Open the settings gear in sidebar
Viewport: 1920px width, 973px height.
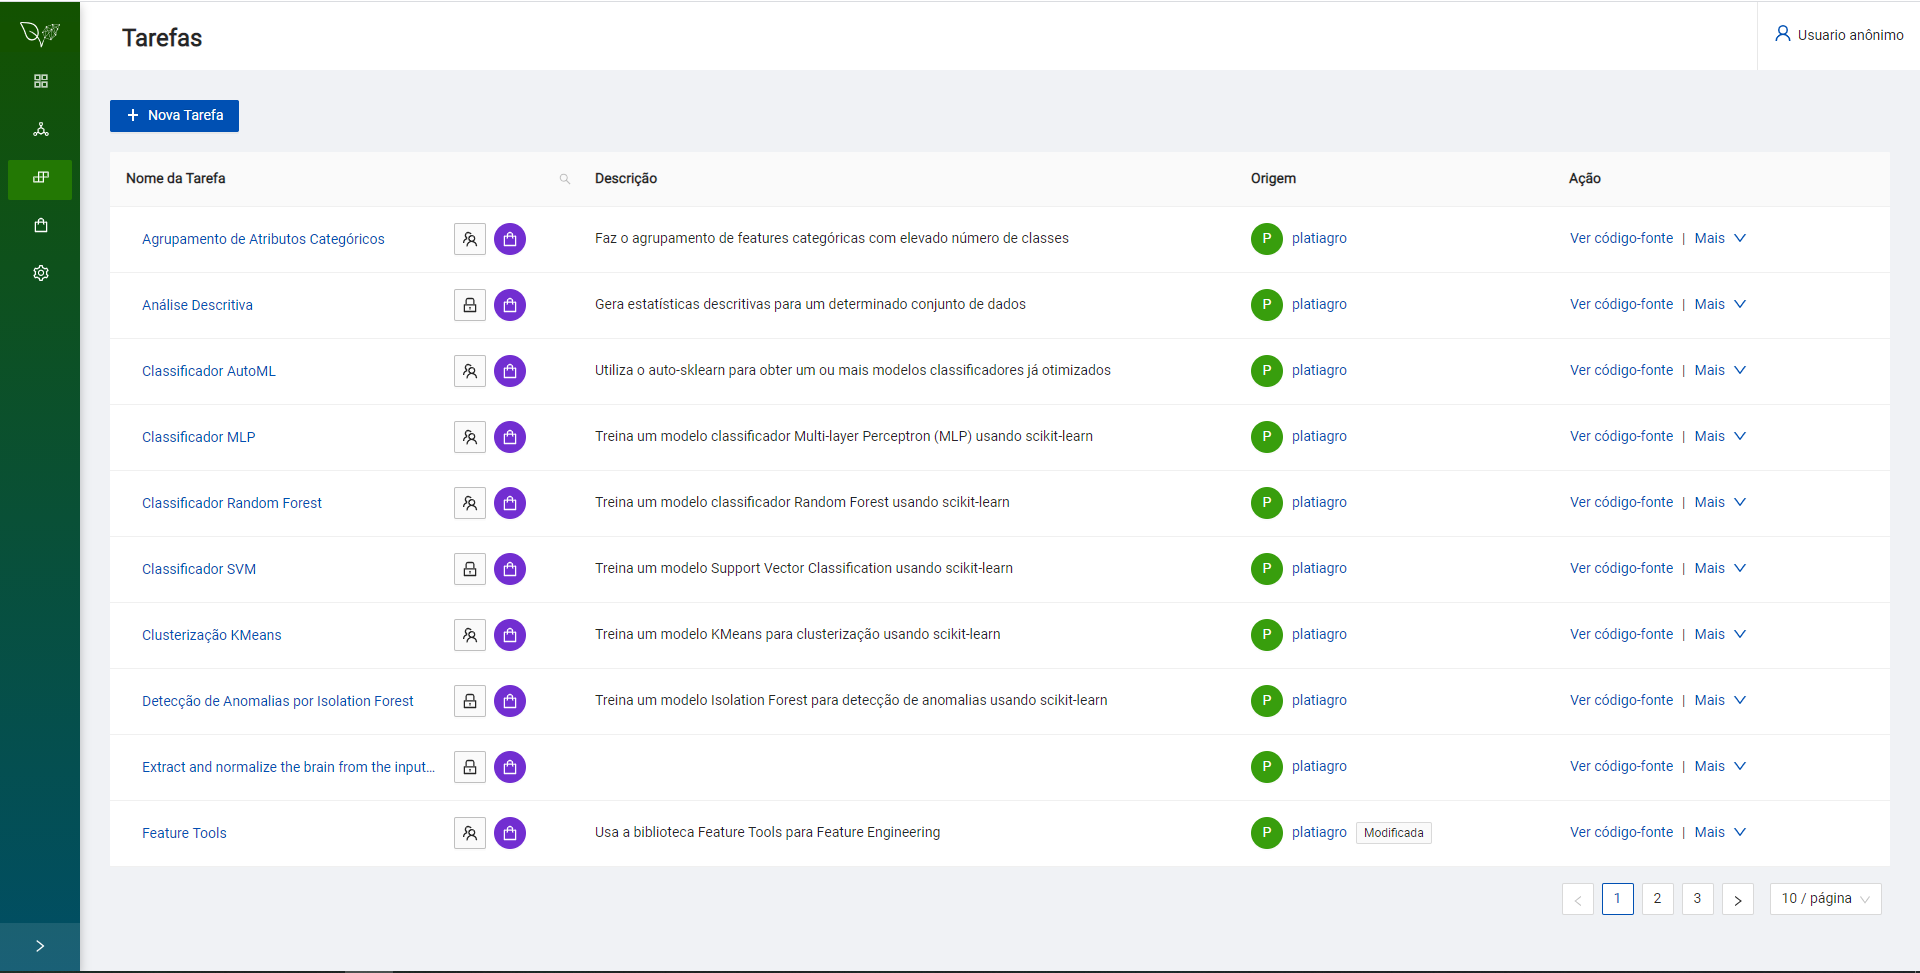click(x=41, y=273)
